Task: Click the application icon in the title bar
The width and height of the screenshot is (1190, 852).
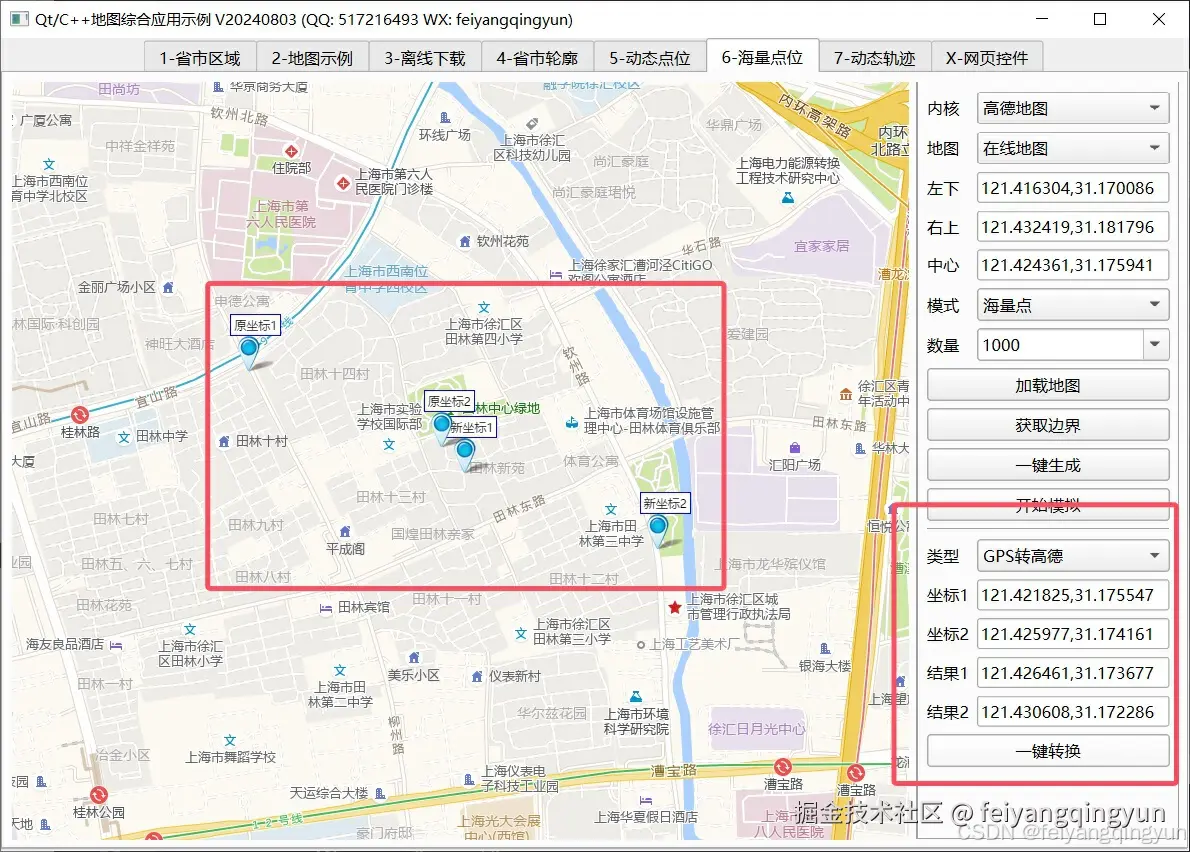Action: 17,19
